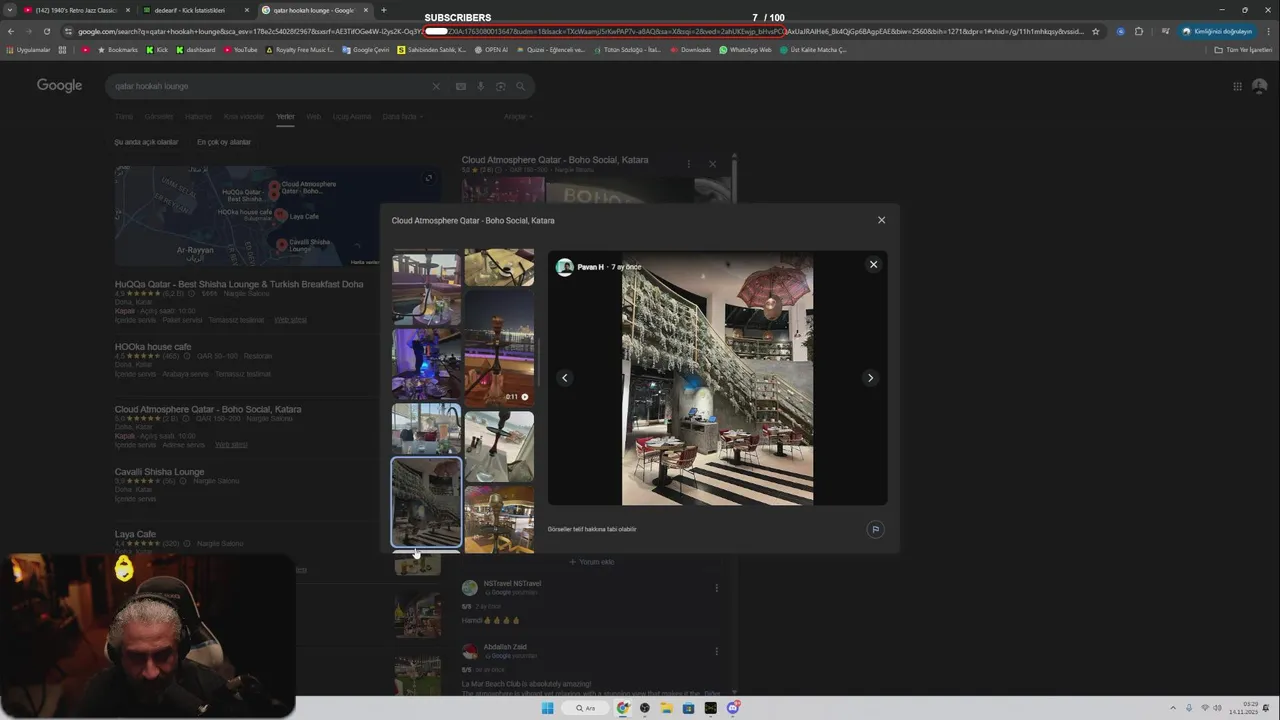The height and width of the screenshot is (720, 1280).
Task: Open the purple-lit hookah thumbnail
Action: point(426,364)
